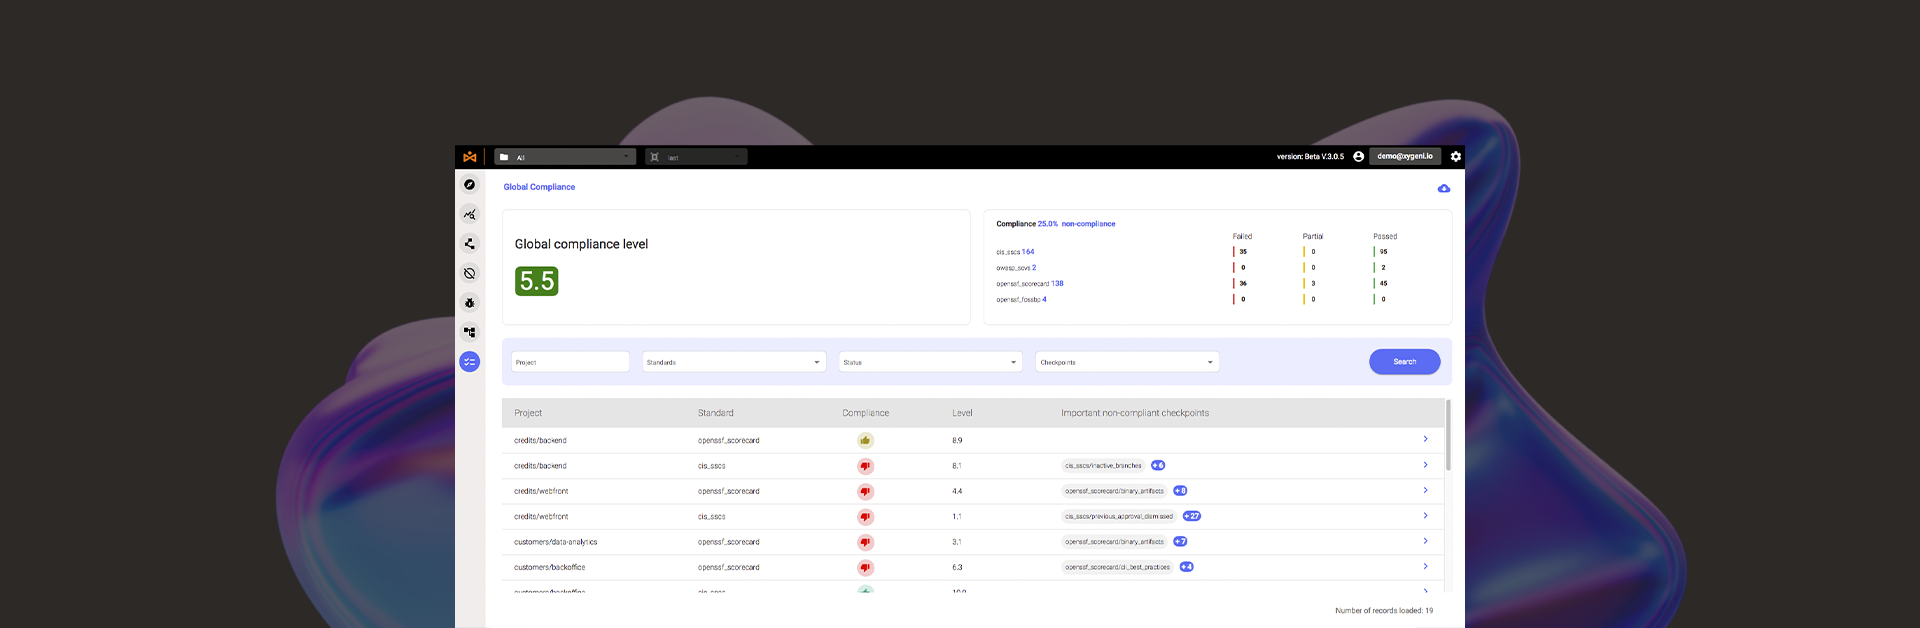Sort by the Standard column header
The image size is (1920, 628).
click(716, 413)
